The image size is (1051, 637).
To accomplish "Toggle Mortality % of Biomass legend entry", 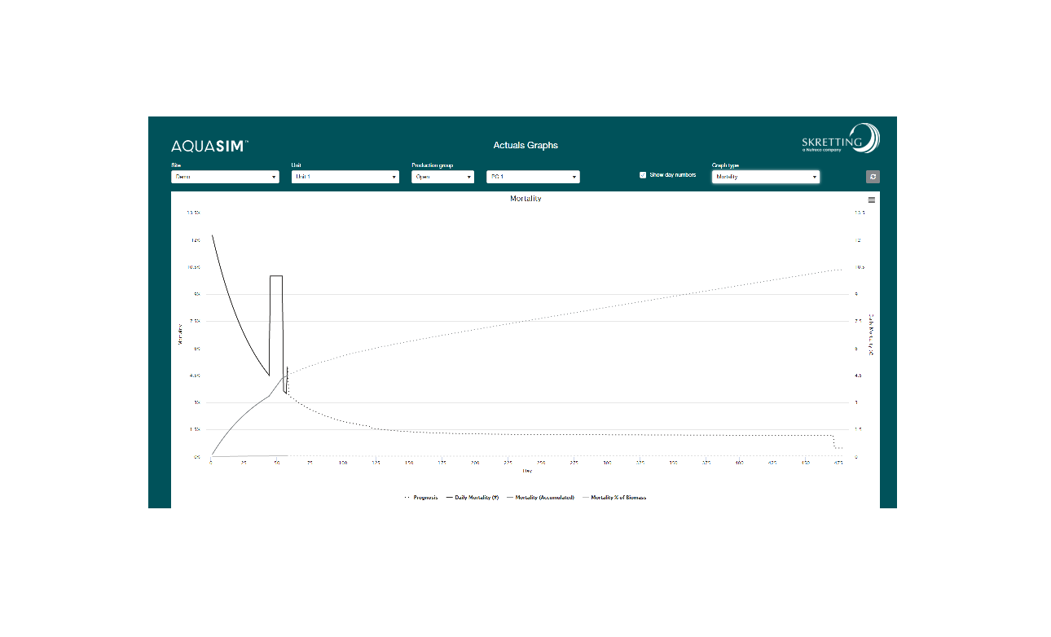I will (617, 497).
